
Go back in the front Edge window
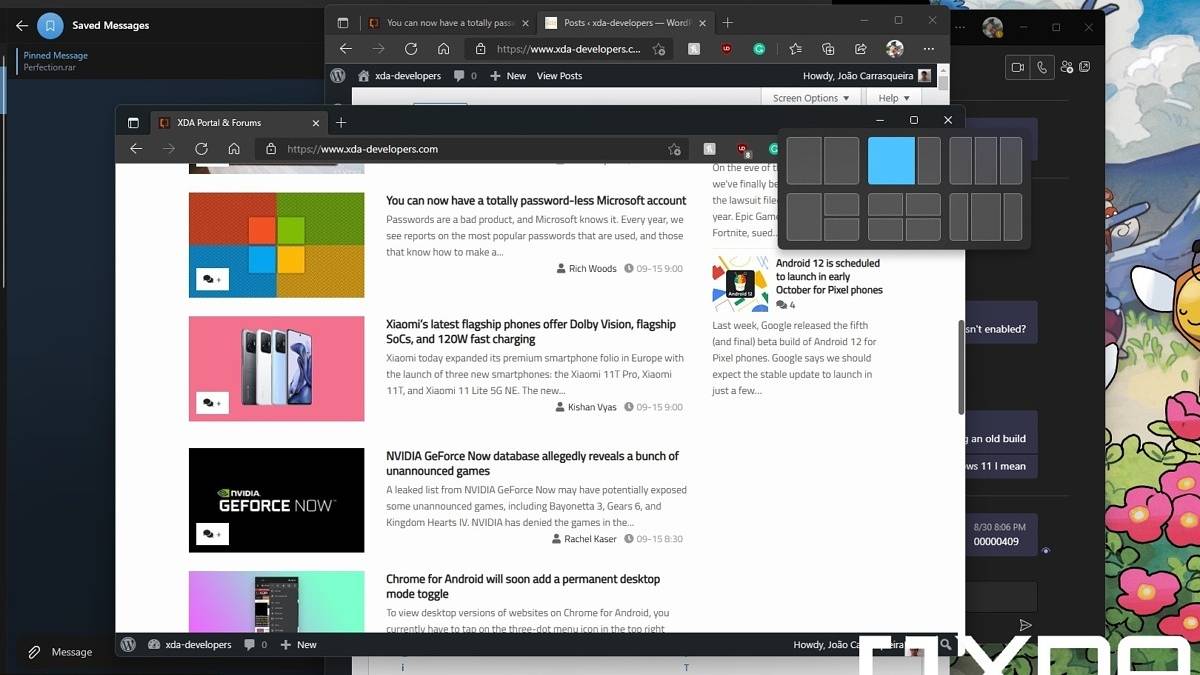point(136,149)
